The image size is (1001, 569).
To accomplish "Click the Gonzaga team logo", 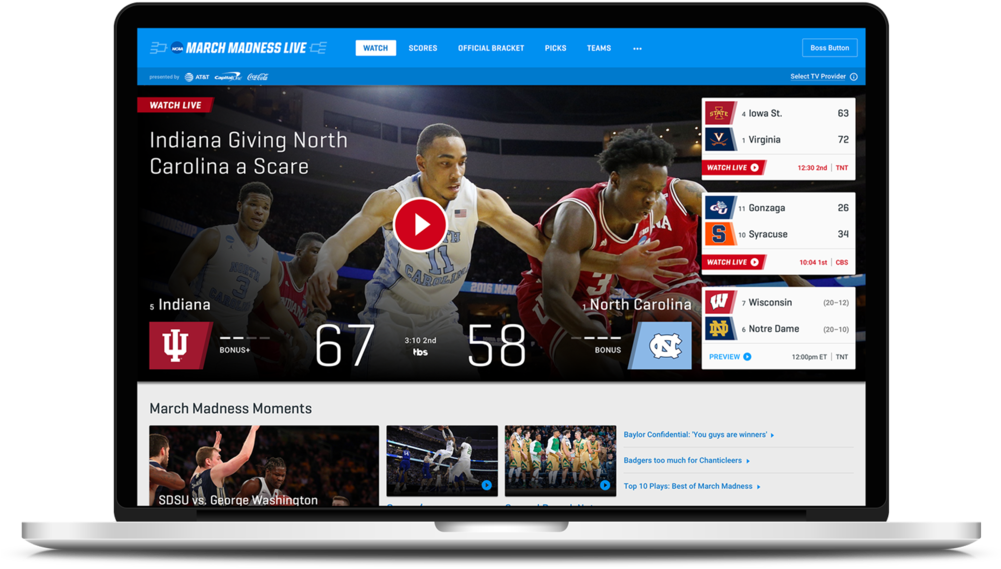I will (719, 208).
